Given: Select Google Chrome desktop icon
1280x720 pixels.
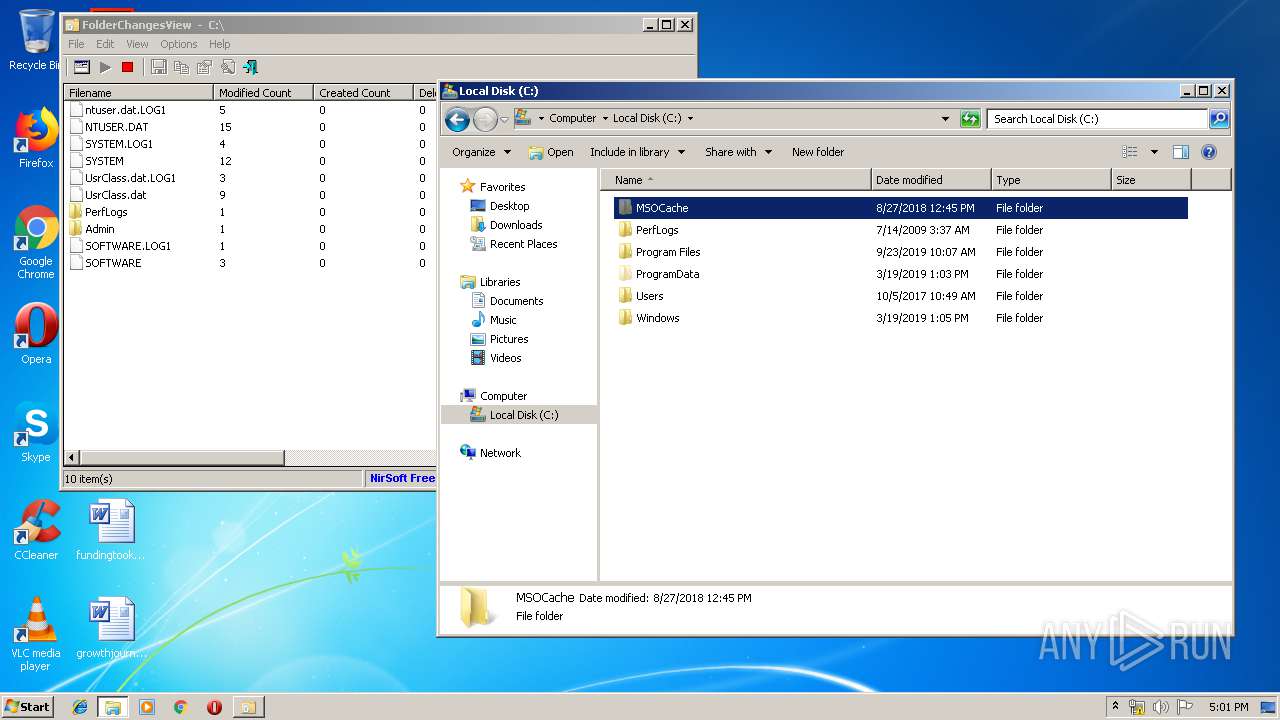Looking at the screenshot, I should 36,243.
